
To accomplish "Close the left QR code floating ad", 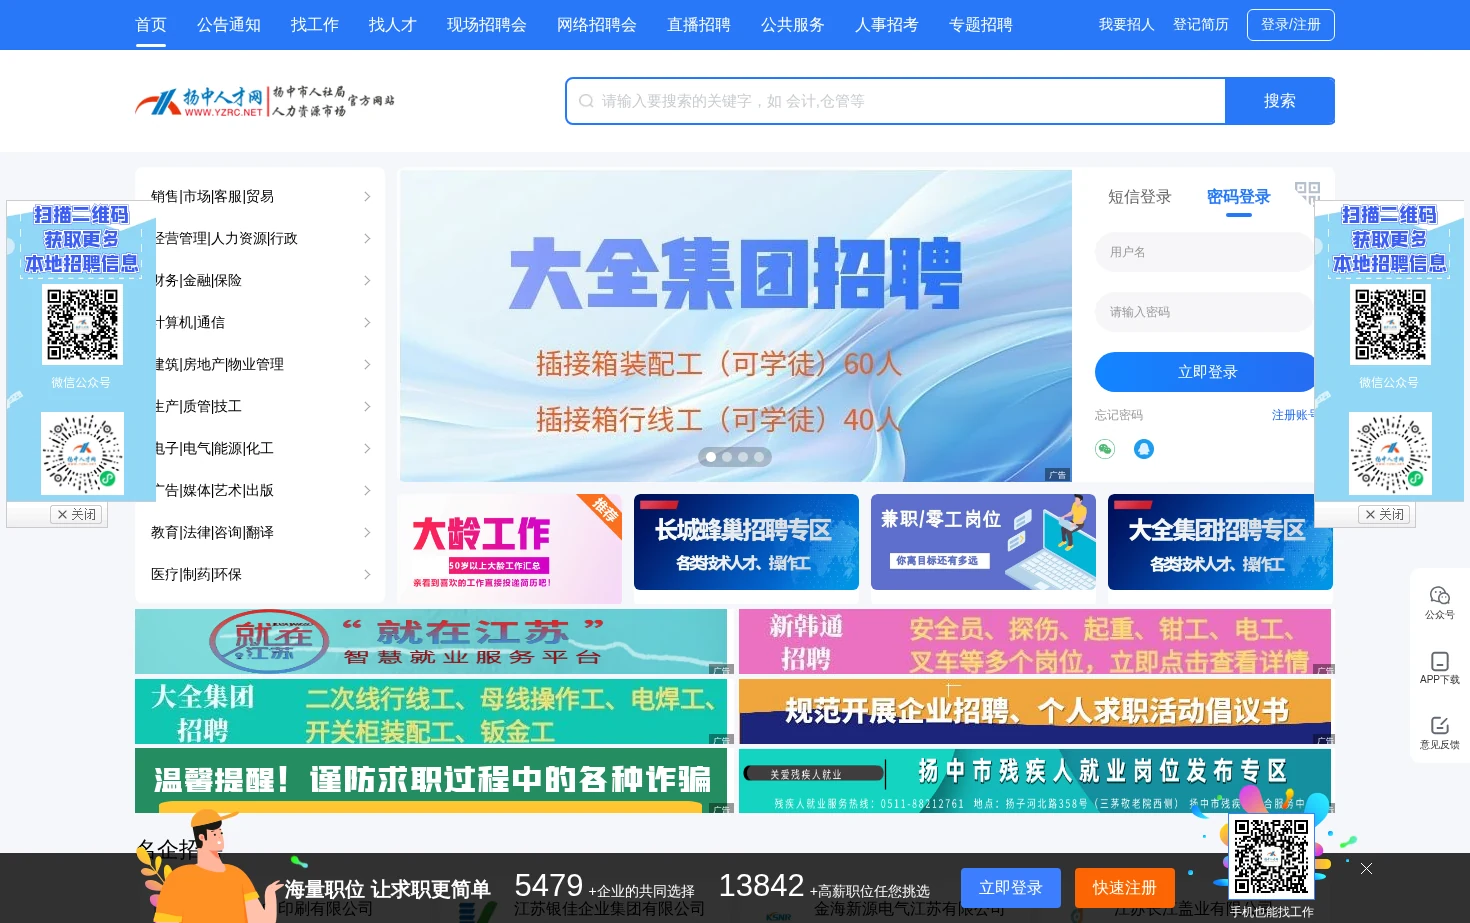I will click(x=77, y=514).
